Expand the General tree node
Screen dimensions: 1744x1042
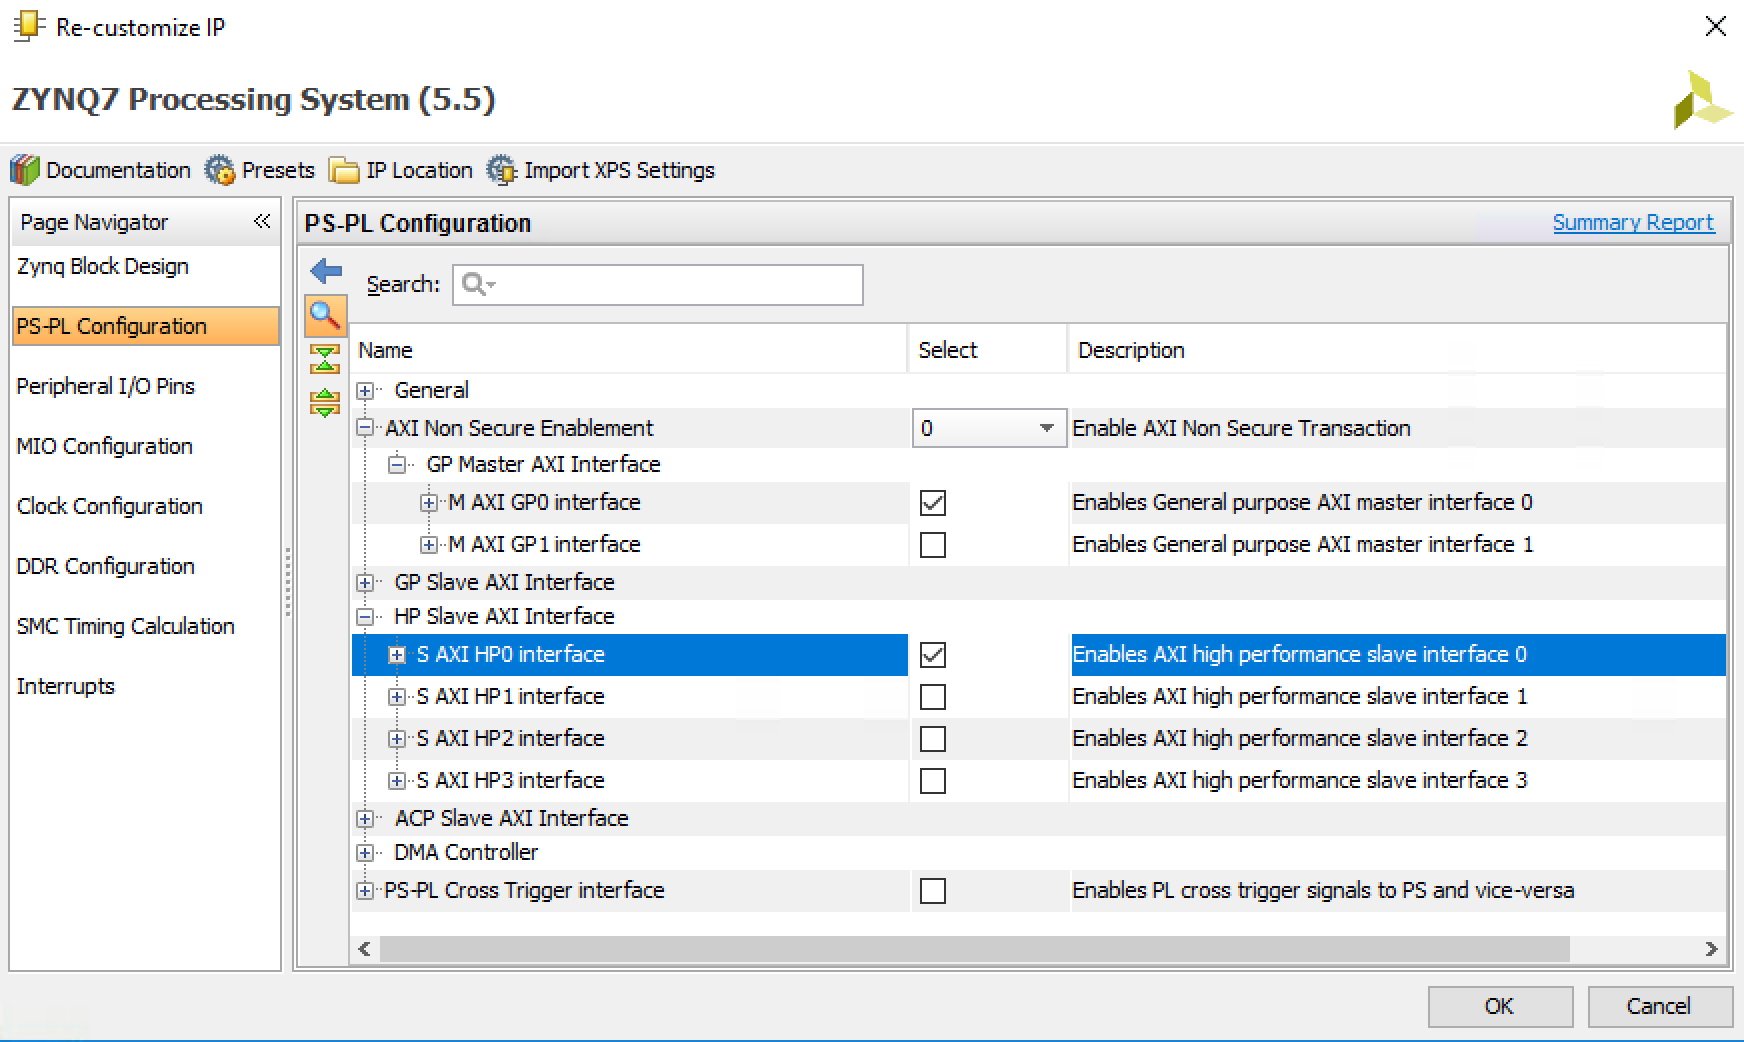coord(365,391)
